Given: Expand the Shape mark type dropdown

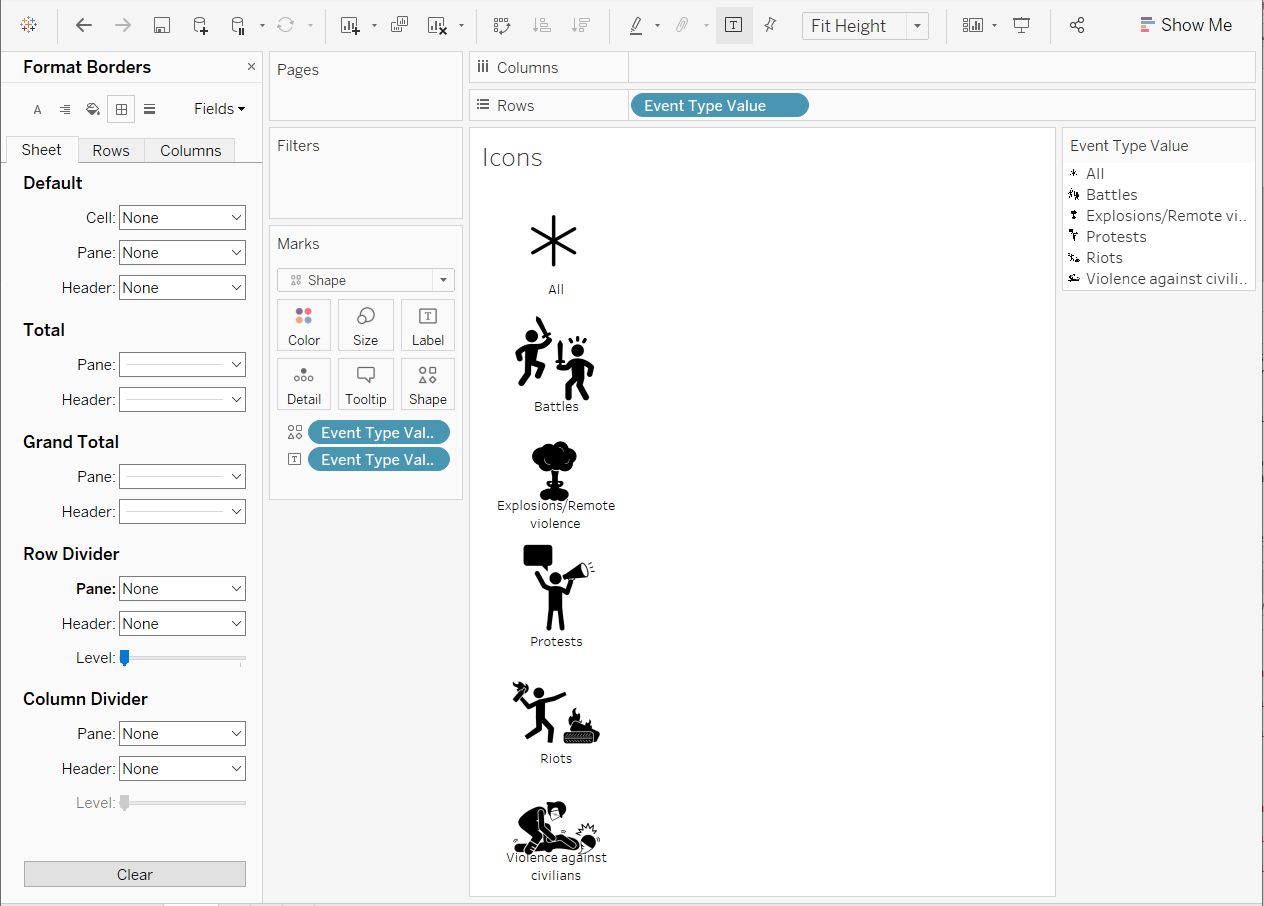Looking at the screenshot, I should [443, 280].
